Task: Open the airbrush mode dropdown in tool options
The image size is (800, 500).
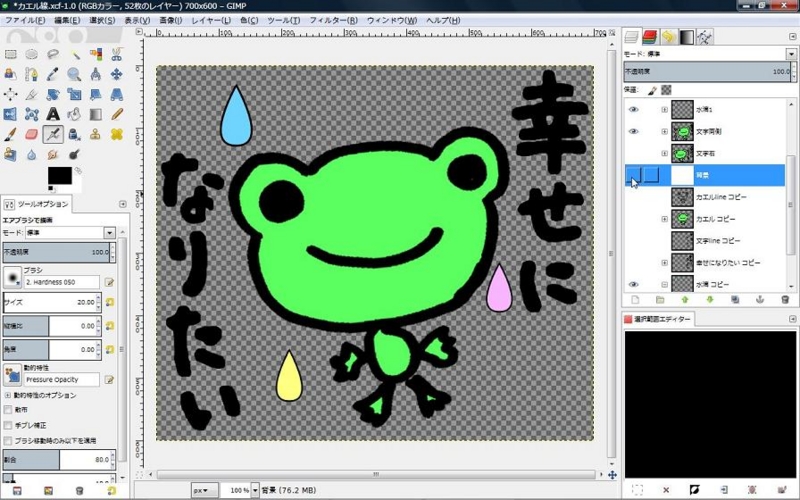Action: [x=109, y=233]
